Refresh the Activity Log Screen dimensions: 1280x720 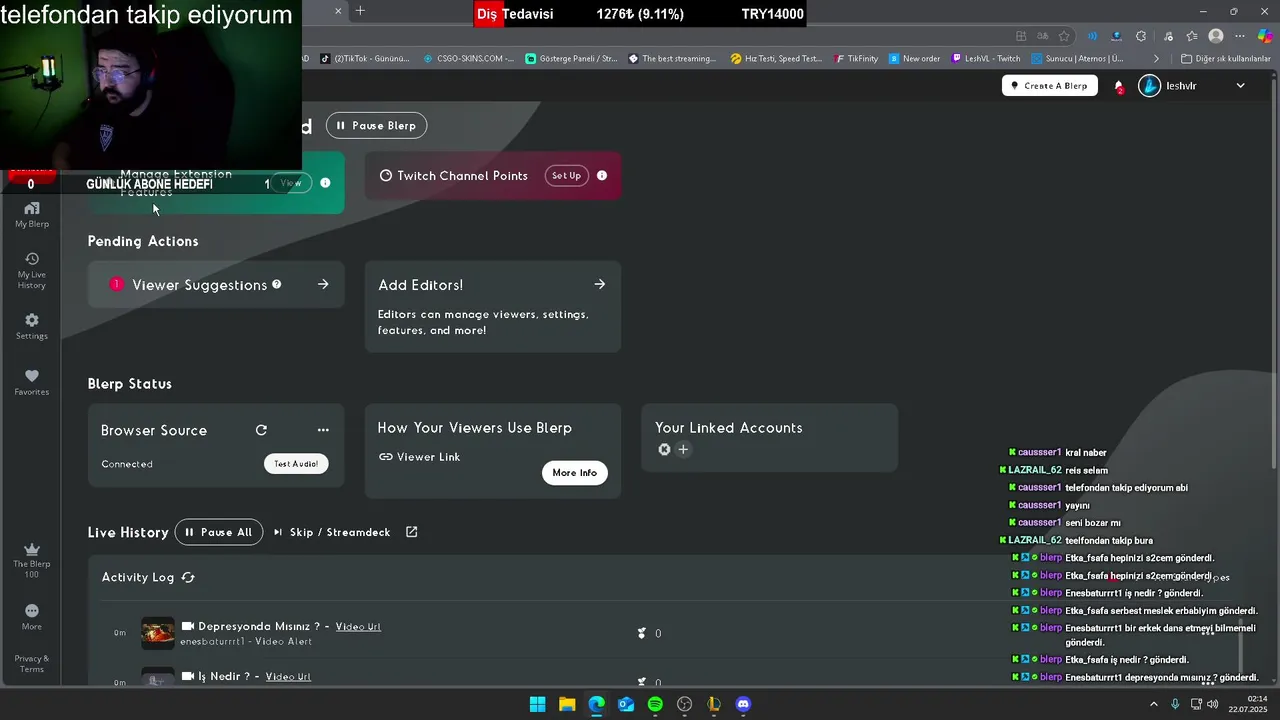click(188, 577)
